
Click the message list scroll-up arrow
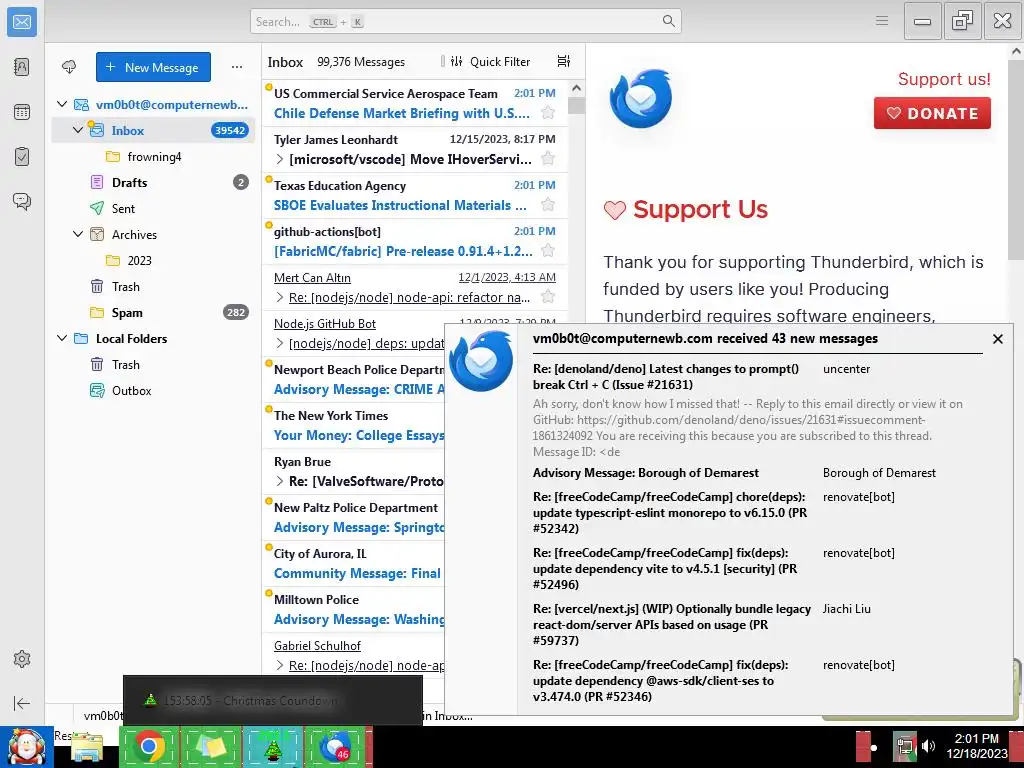[x=576, y=88]
